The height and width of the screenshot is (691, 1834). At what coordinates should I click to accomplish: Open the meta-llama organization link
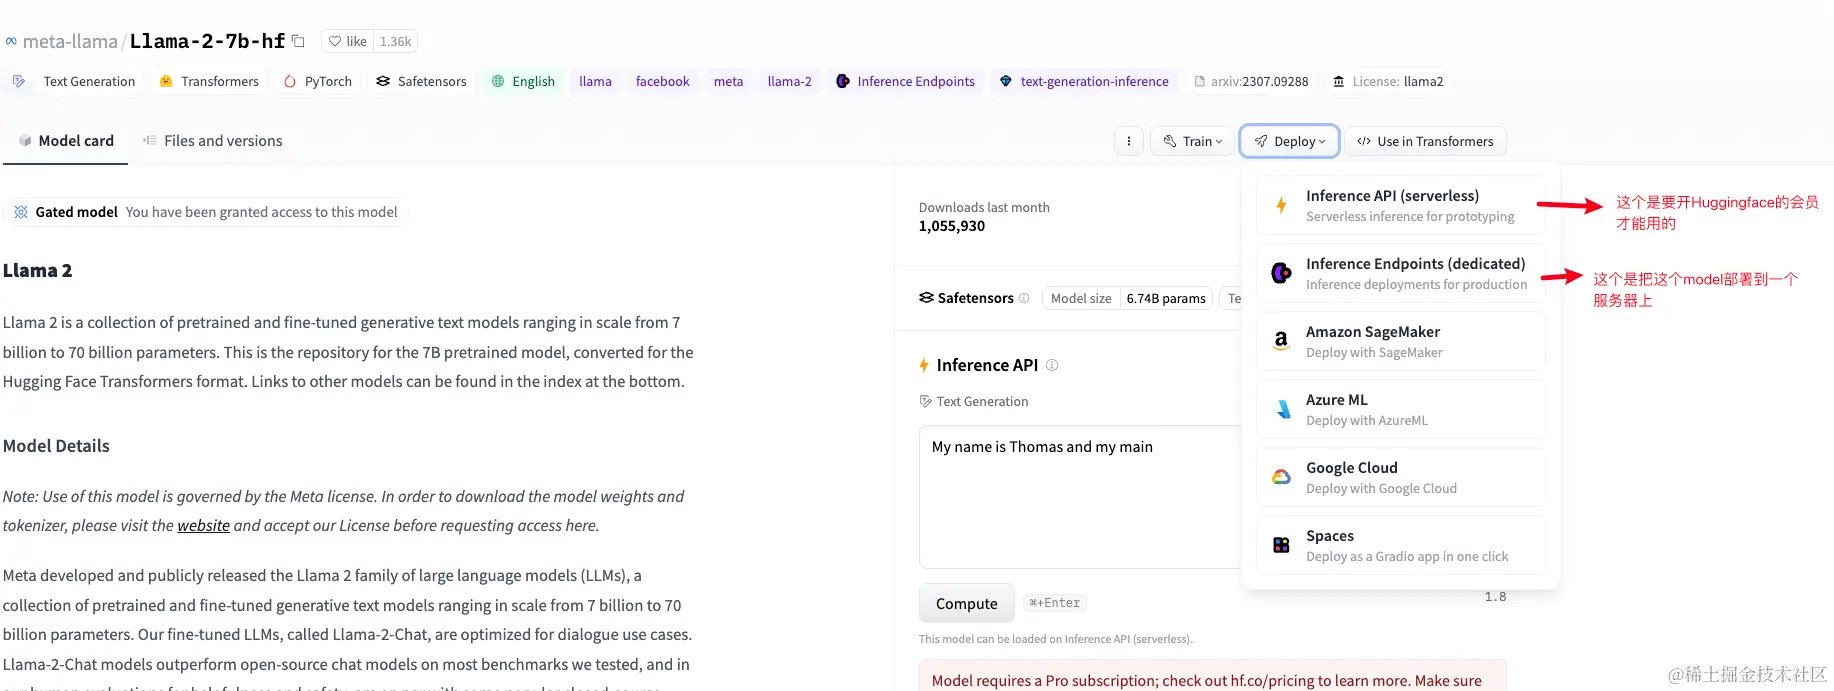click(x=70, y=41)
